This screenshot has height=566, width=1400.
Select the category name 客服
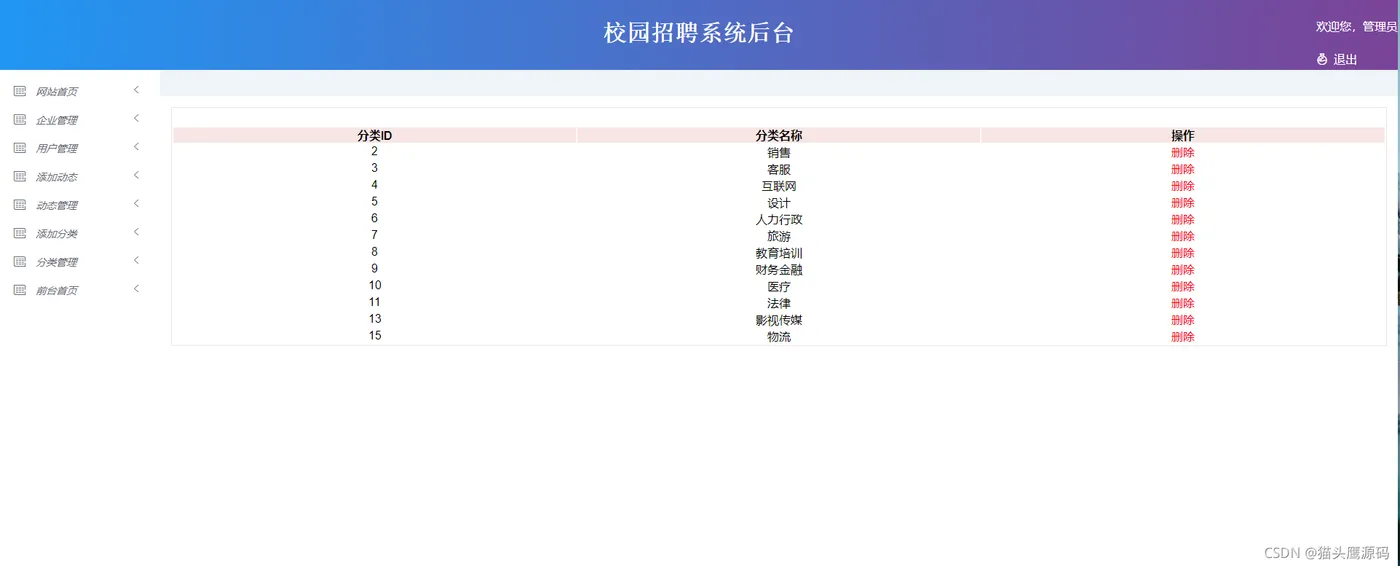779,169
